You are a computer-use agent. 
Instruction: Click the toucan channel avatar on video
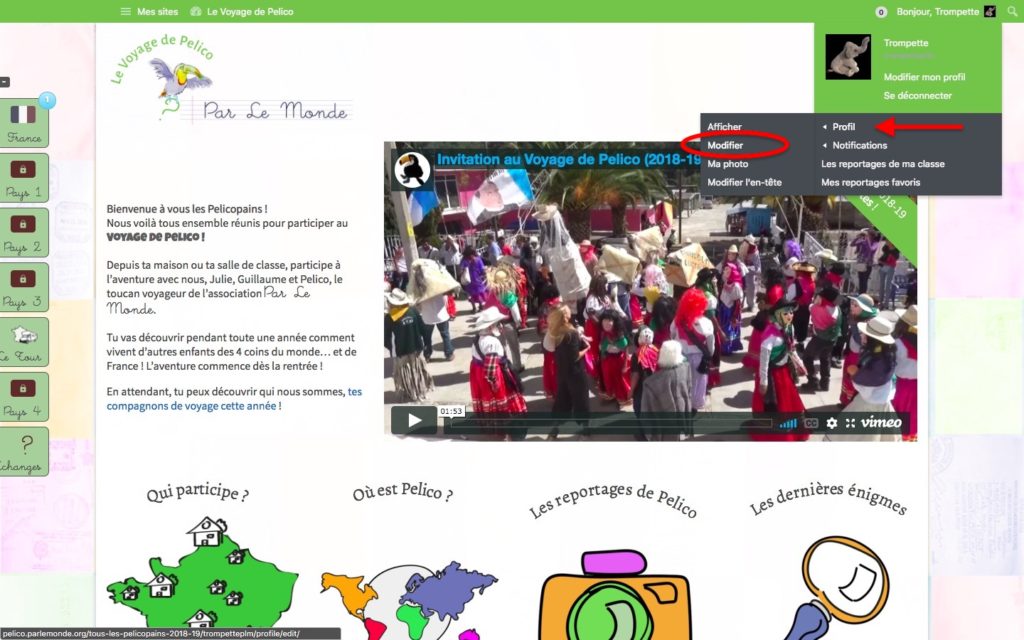click(412, 170)
